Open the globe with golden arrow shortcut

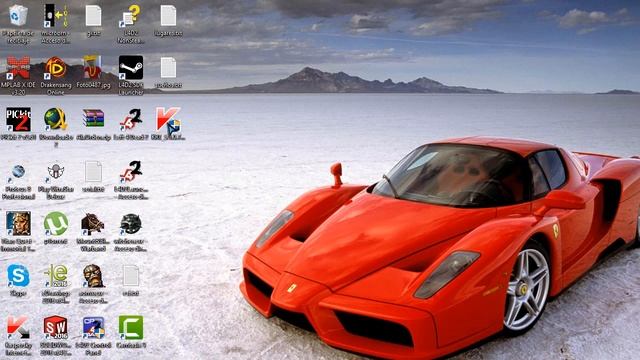56,119
